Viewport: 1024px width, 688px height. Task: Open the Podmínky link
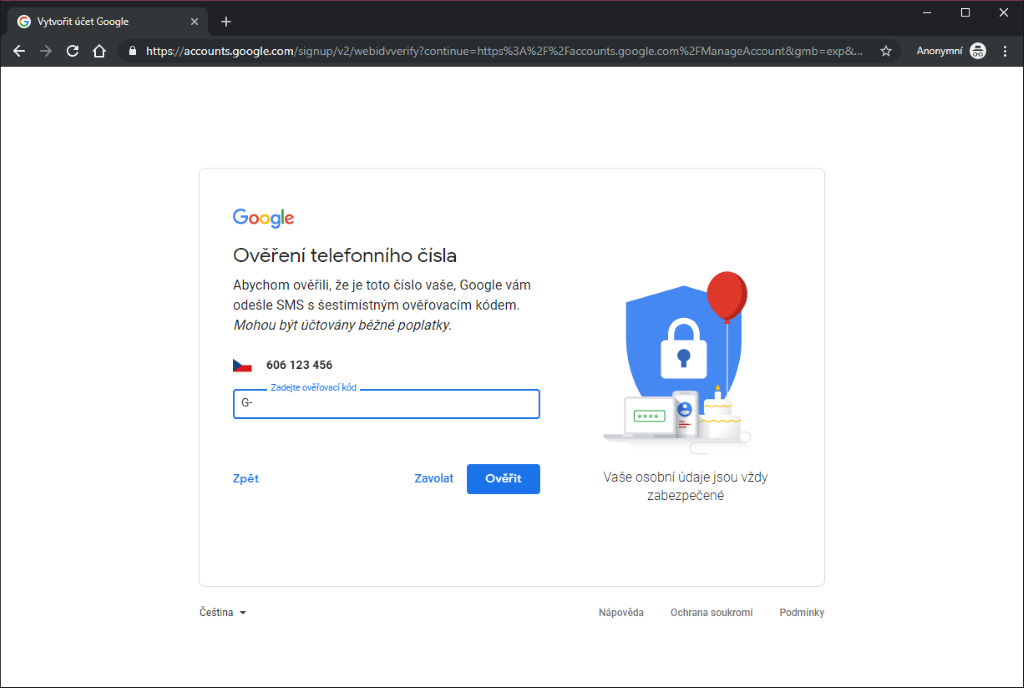[x=801, y=612]
